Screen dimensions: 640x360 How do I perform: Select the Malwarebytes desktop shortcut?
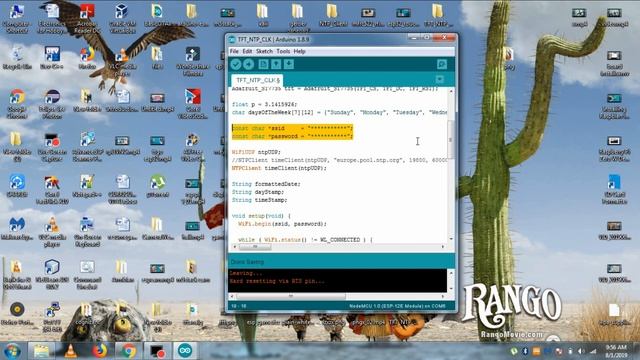17,229
